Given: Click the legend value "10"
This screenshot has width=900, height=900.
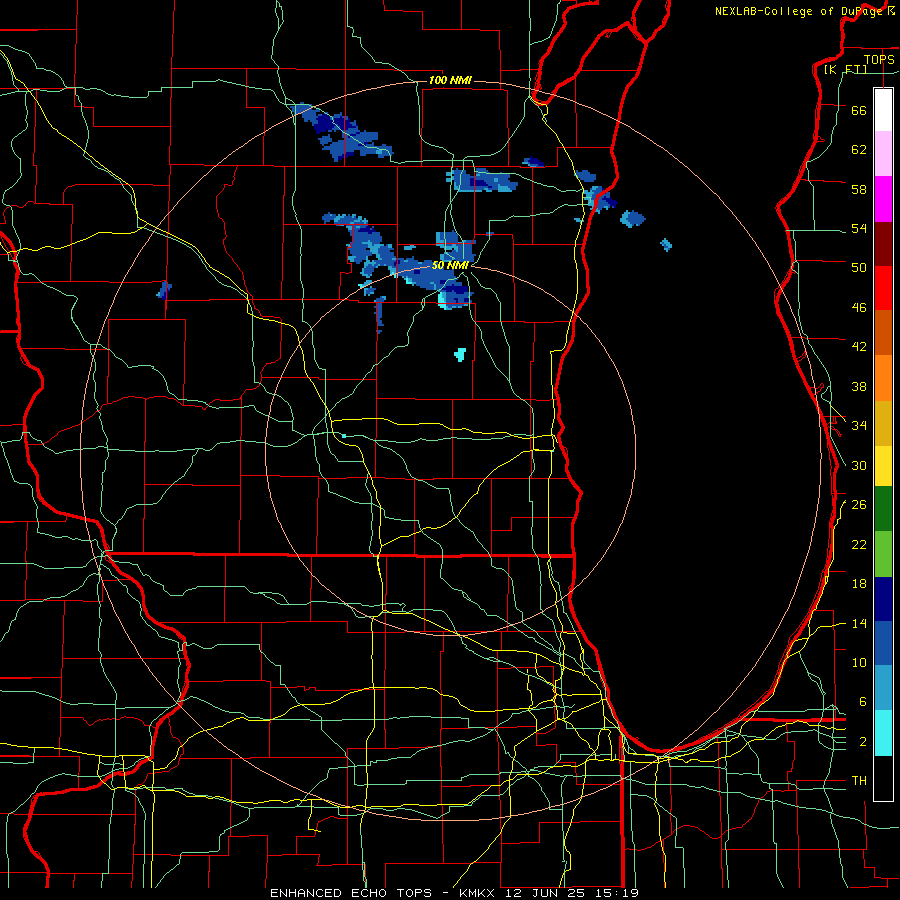Looking at the screenshot, I should (859, 662).
